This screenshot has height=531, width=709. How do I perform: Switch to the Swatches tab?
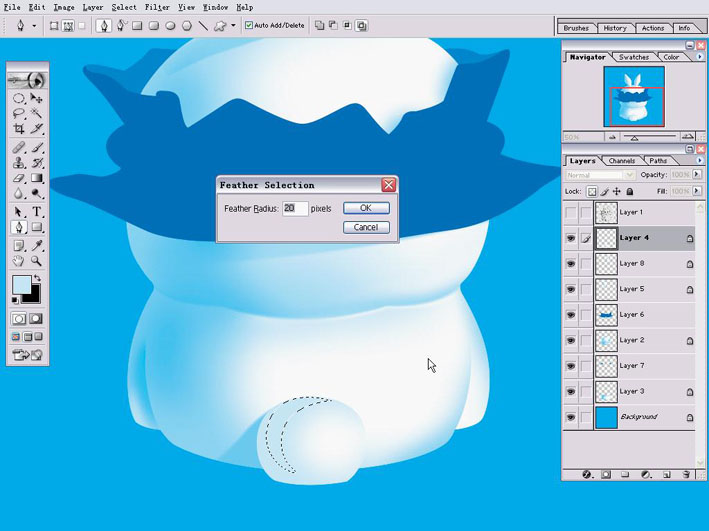(x=634, y=57)
